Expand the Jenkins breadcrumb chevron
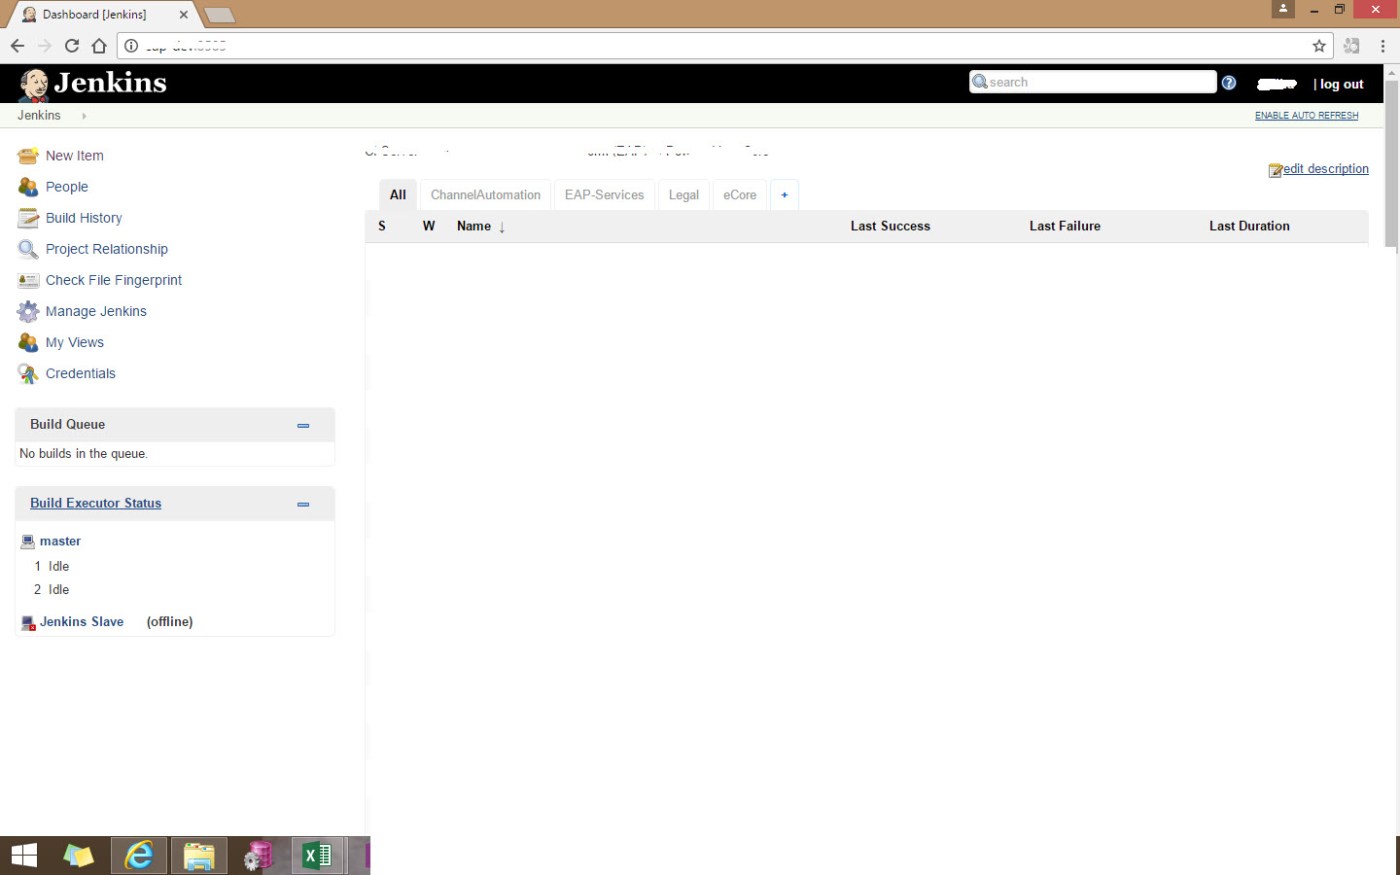 pyautogui.click(x=83, y=115)
